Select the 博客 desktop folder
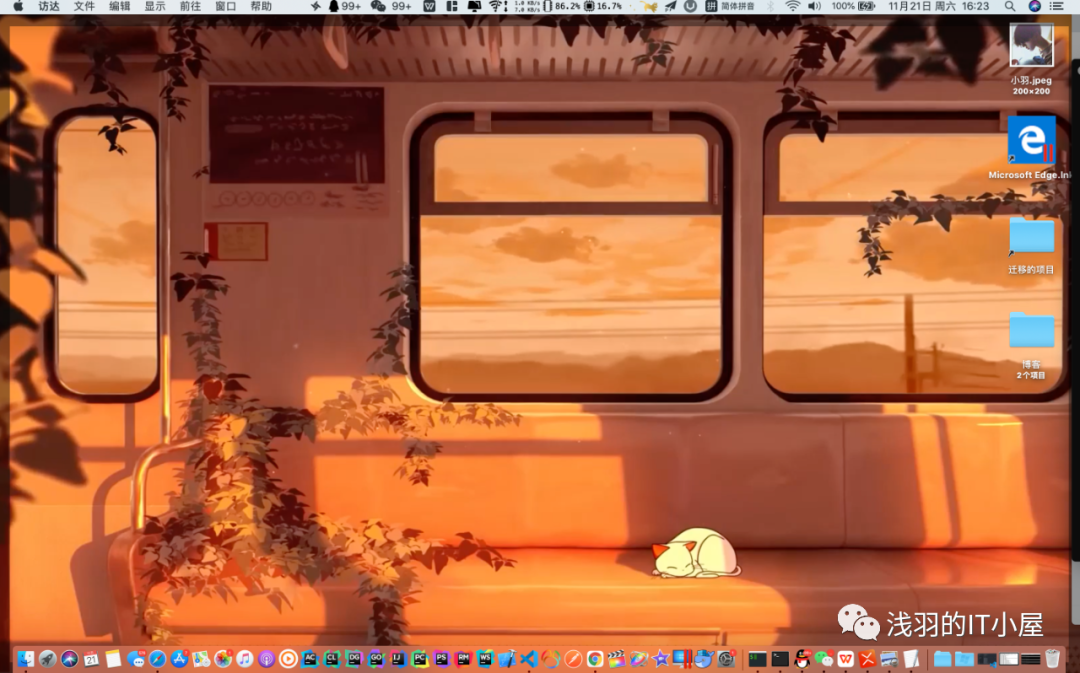This screenshot has width=1080, height=673. (x=1031, y=346)
